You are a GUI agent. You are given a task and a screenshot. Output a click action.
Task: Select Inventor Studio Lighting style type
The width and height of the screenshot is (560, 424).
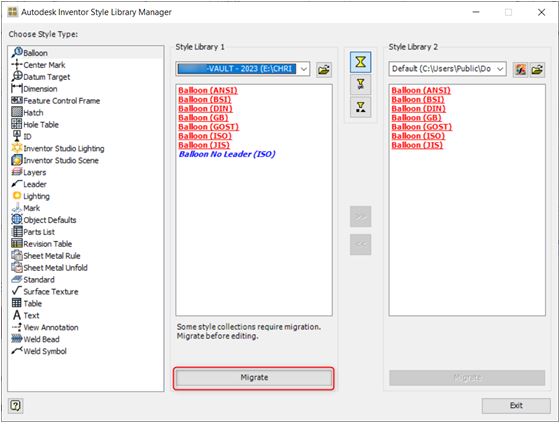(x=58, y=148)
